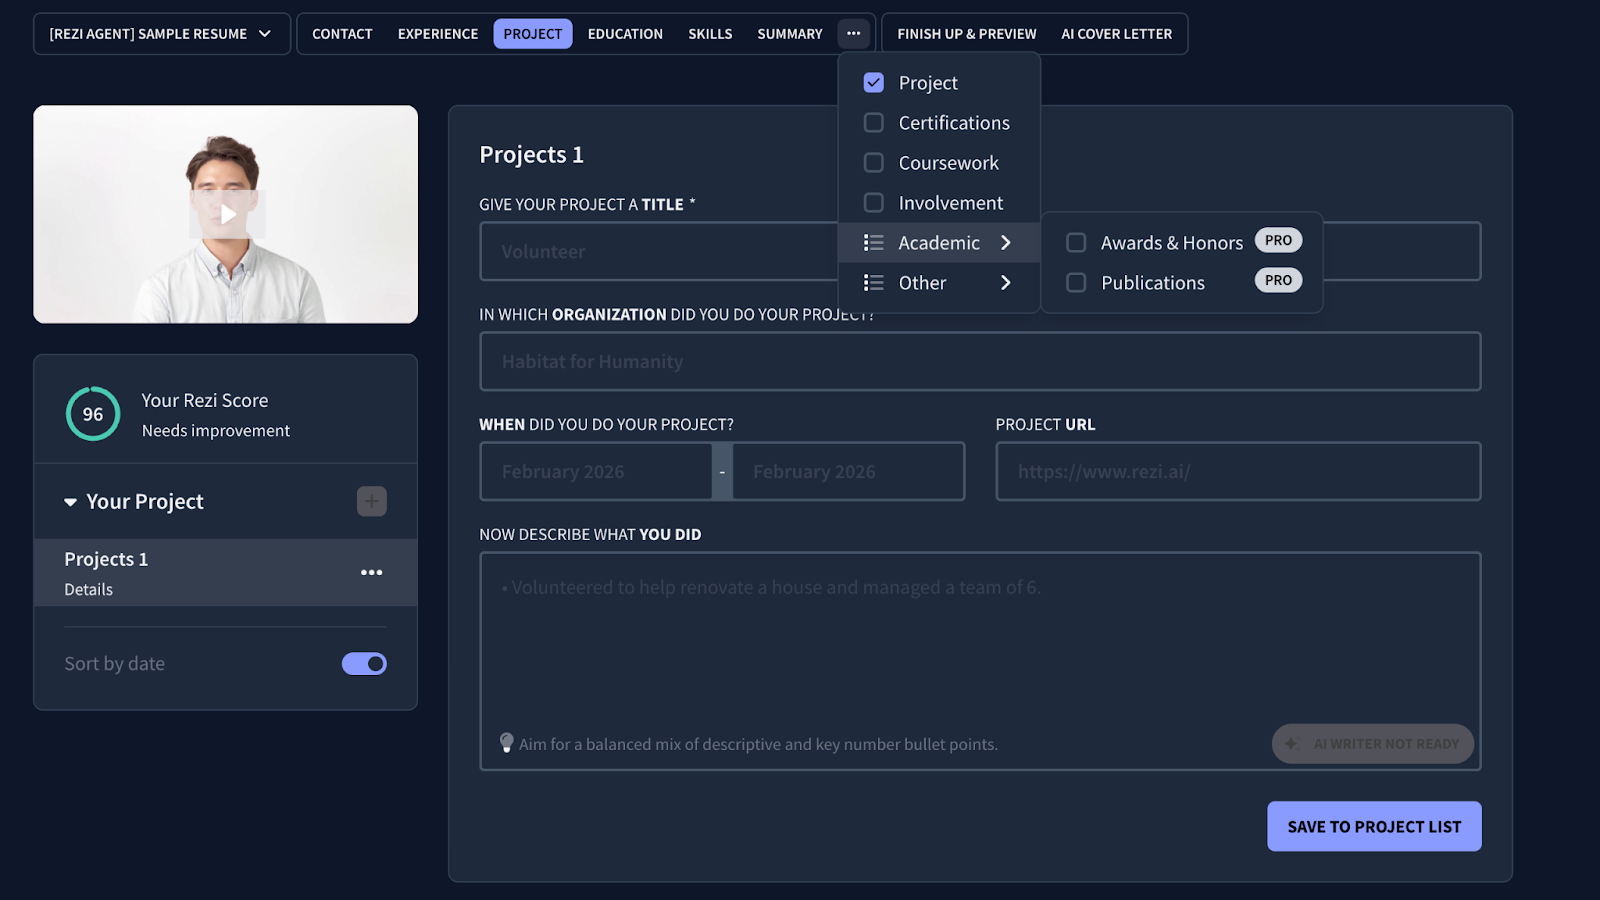Open the more sections ellipsis menu
1600x900 pixels.
[853, 34]
